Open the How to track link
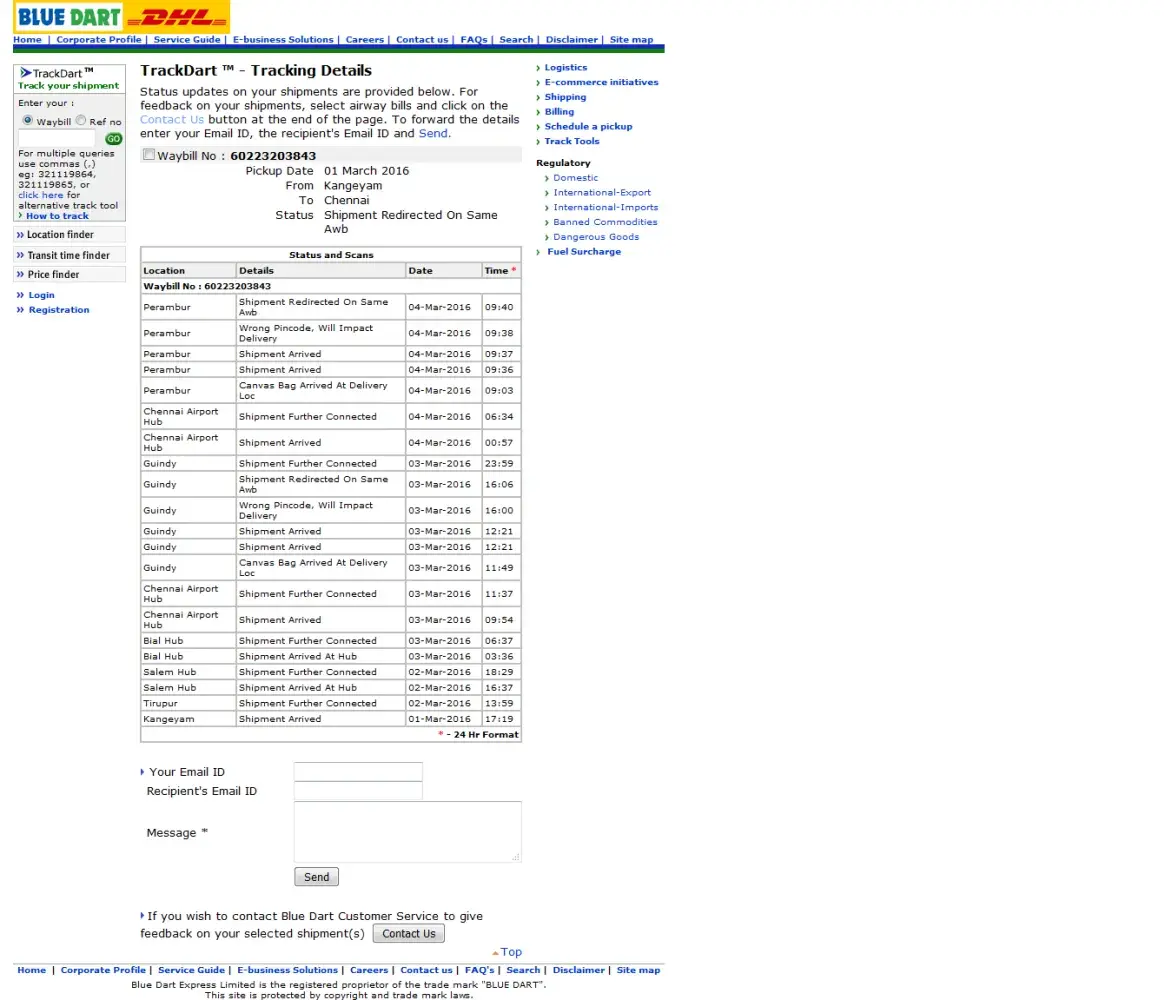 [58, 216]
